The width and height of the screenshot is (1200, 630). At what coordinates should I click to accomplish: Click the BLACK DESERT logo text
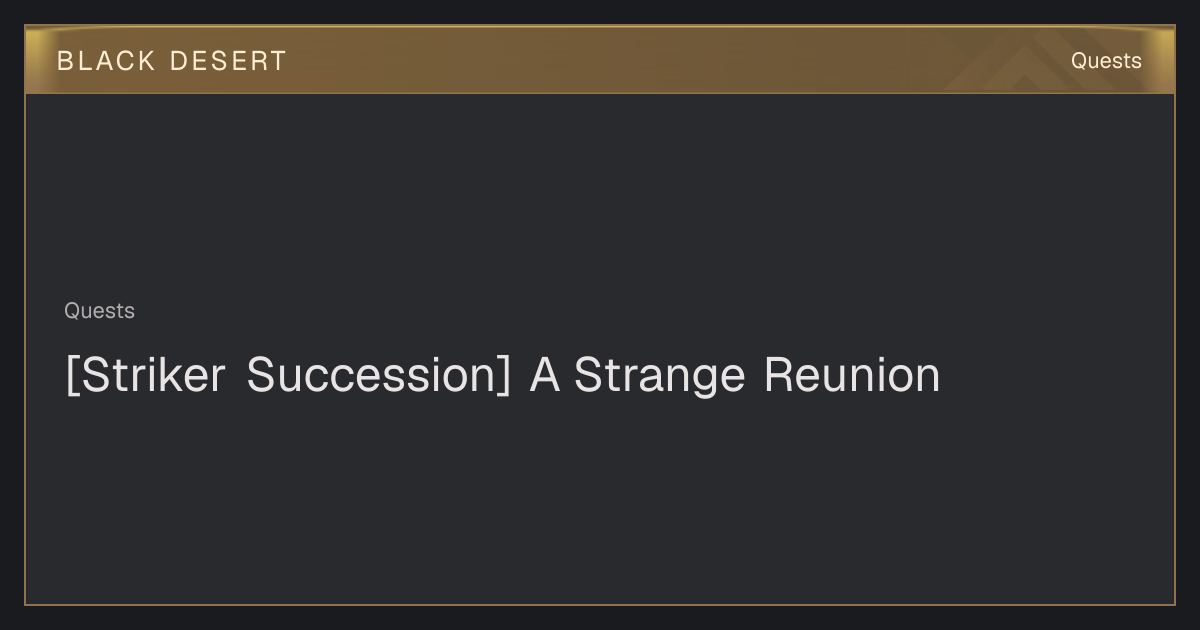[x=172, y=61]
